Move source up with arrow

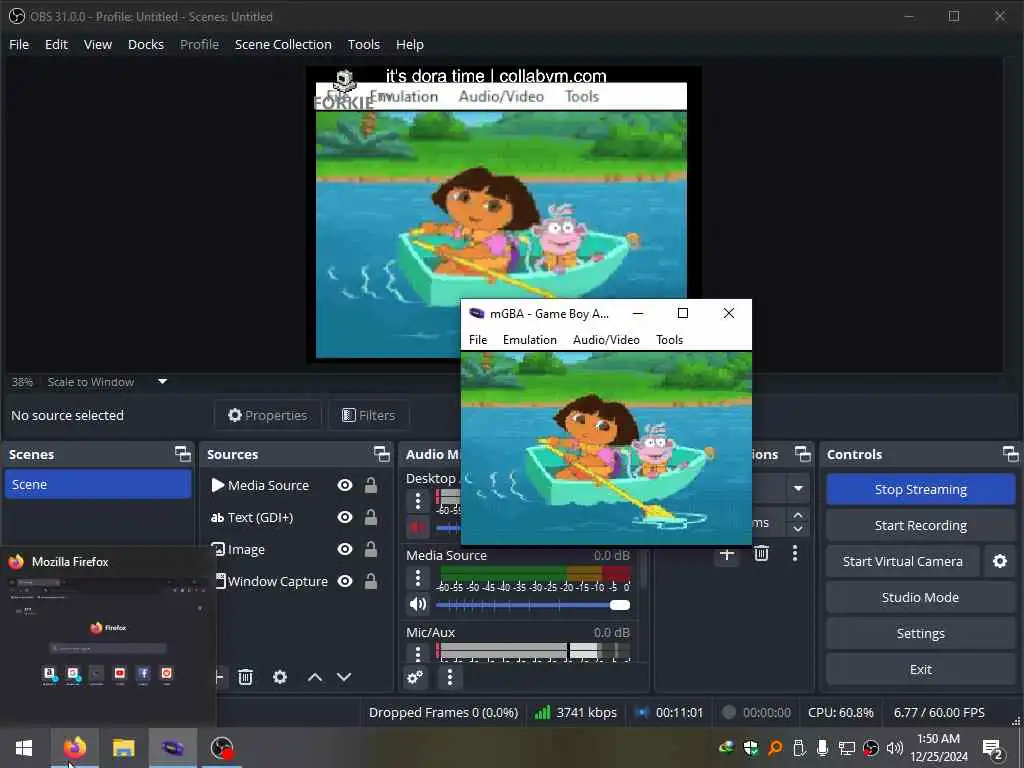click(x=315, y=677)
